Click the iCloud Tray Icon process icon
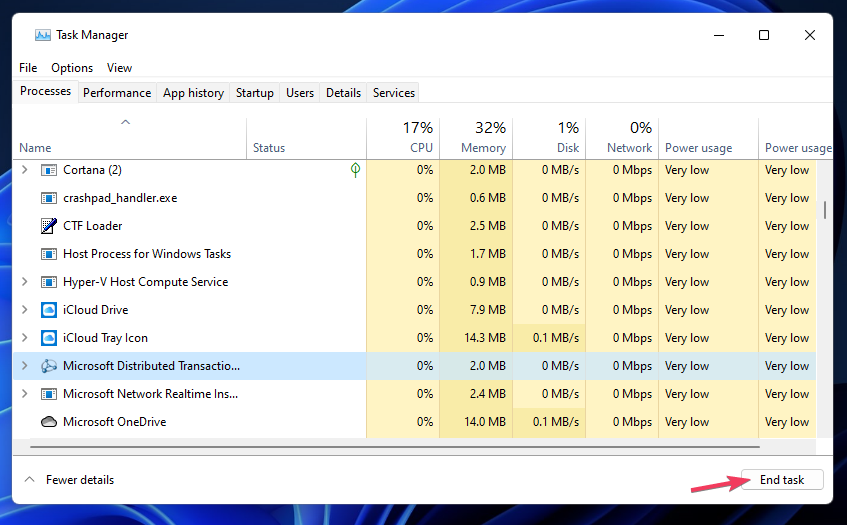The width and height of the screenshot is (847, 525). [49, 338]
